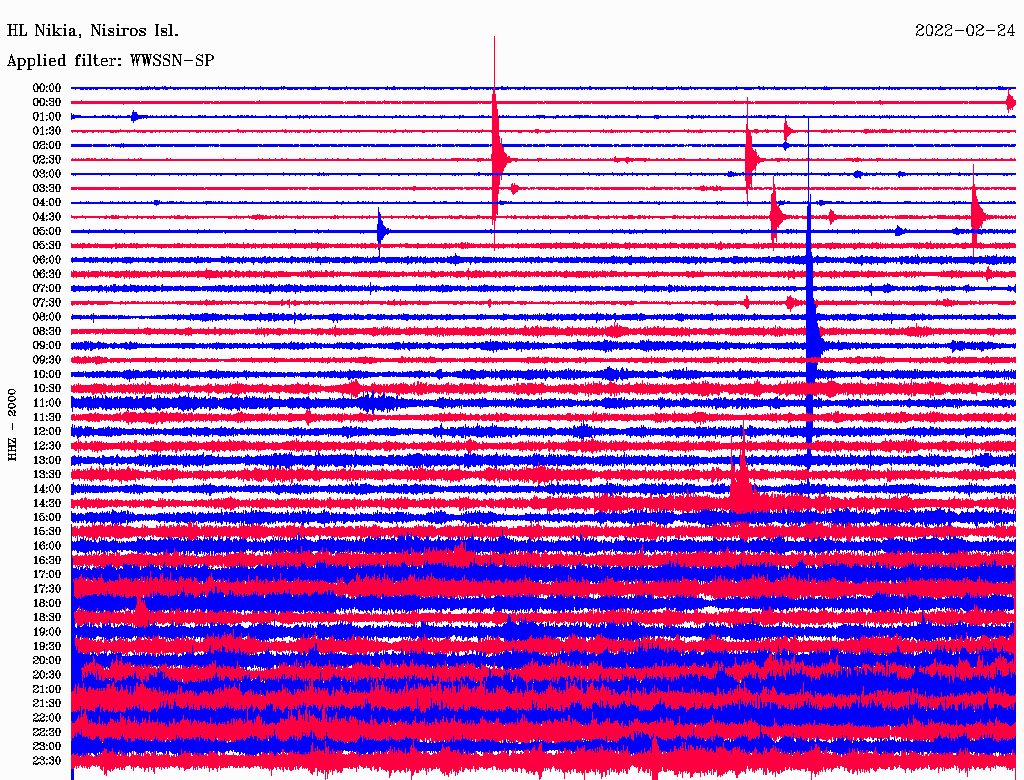Click the 00:00 time label

click(47, 88)
